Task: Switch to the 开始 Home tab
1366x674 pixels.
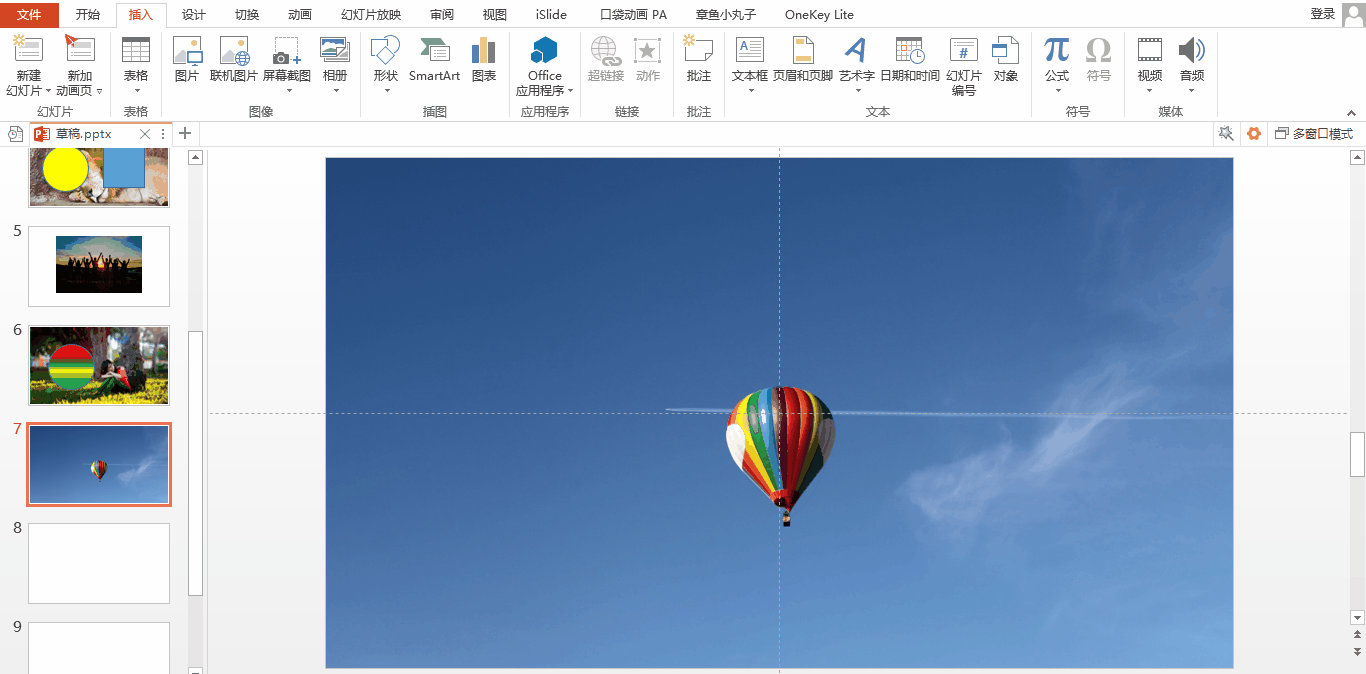Action: tap(88, 15)
